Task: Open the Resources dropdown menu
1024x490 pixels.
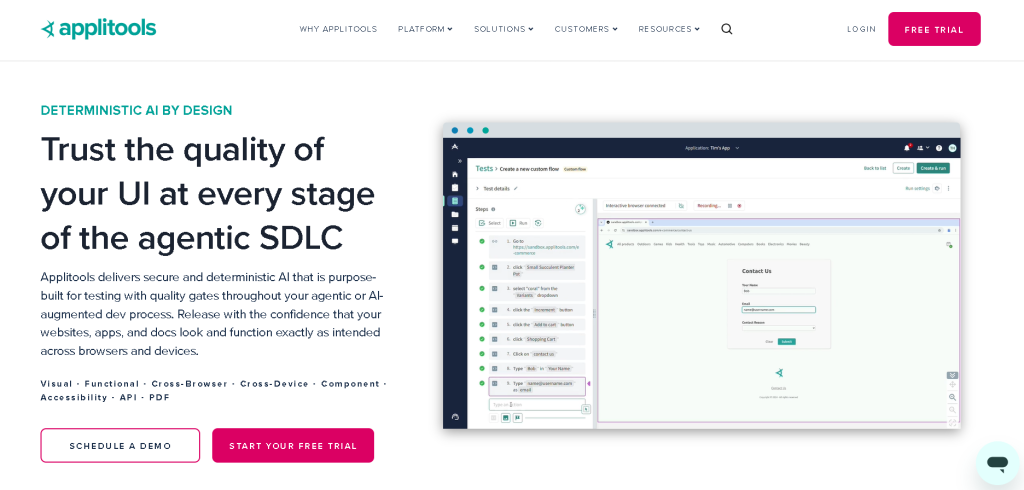Action: (x=669, y=29)
